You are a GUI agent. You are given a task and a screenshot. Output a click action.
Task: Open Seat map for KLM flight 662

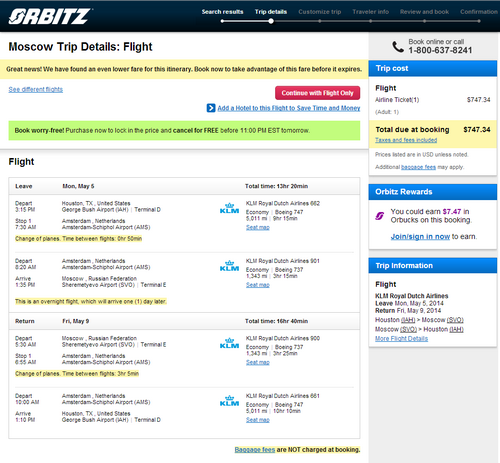(258, 227)
